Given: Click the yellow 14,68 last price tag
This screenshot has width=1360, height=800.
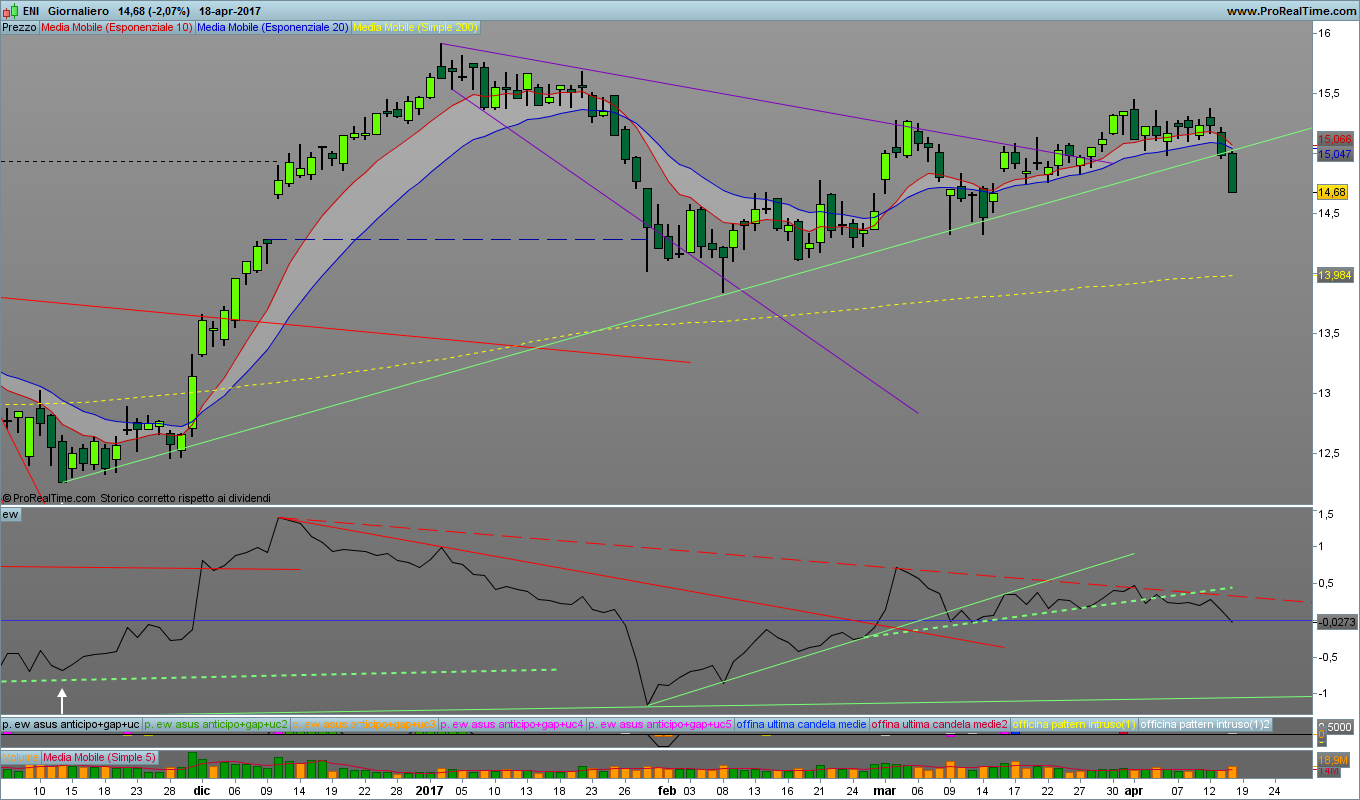Looking at the screenshot, I should 1332,192.
